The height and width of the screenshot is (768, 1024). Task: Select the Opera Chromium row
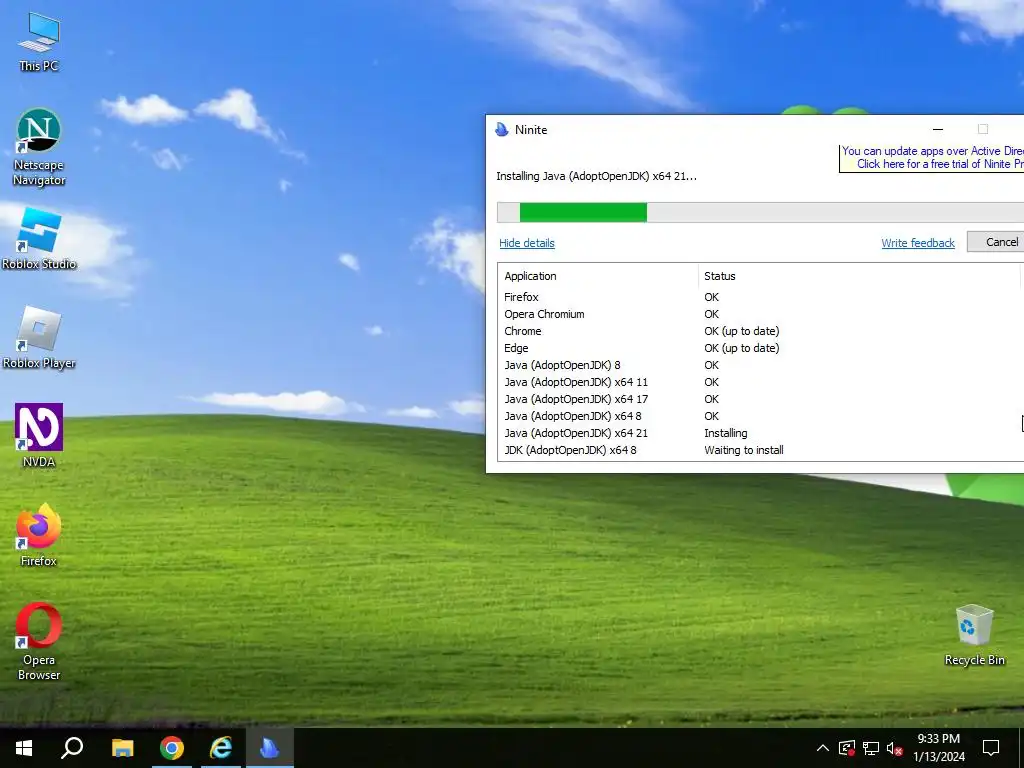[760, 314]
